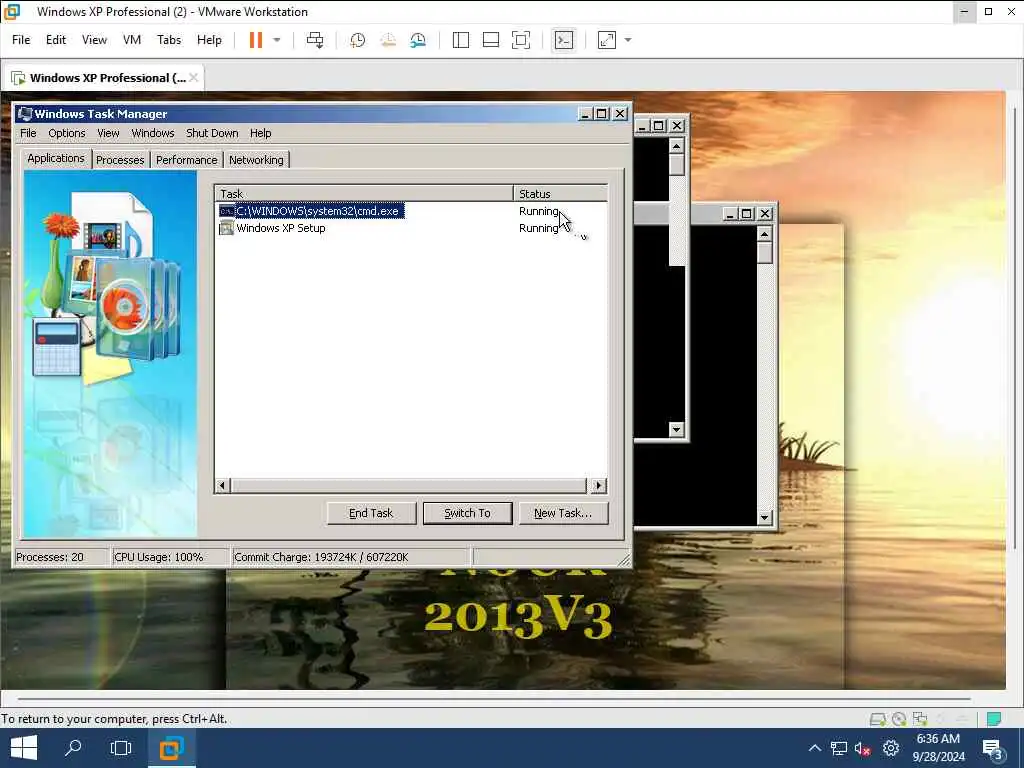This screenshot has height=768, width=1024.
Task: Open the VMware View menu
Action: pos(94,40)
